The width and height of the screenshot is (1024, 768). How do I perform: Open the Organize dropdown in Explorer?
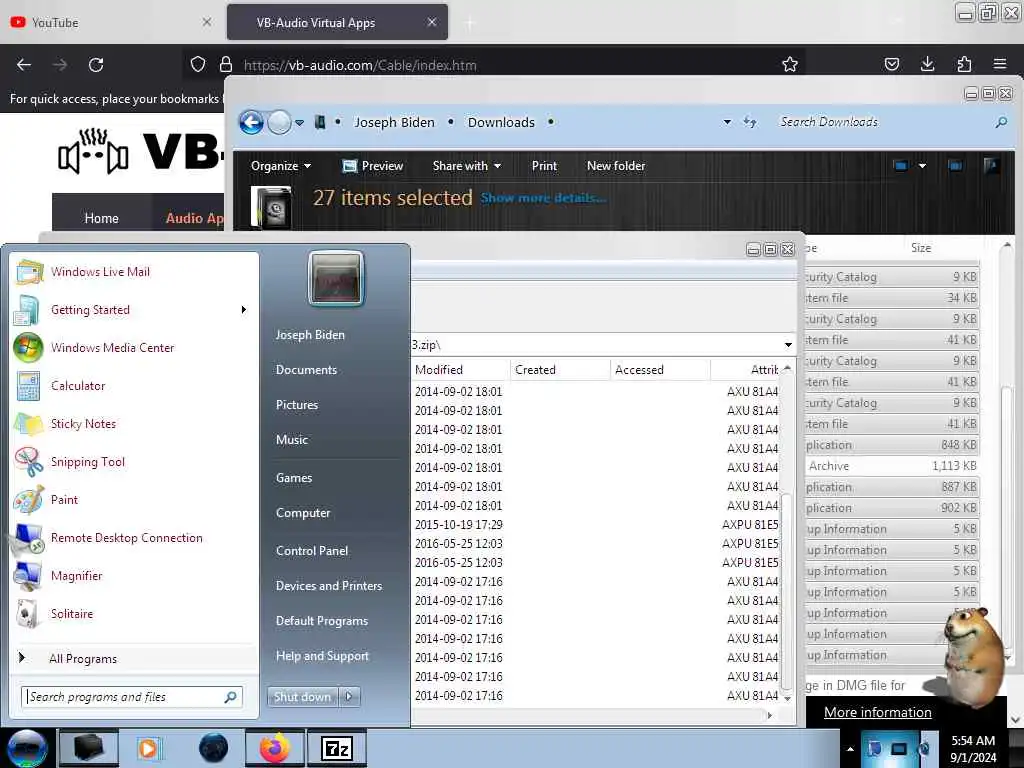click(x=281, y=166)
